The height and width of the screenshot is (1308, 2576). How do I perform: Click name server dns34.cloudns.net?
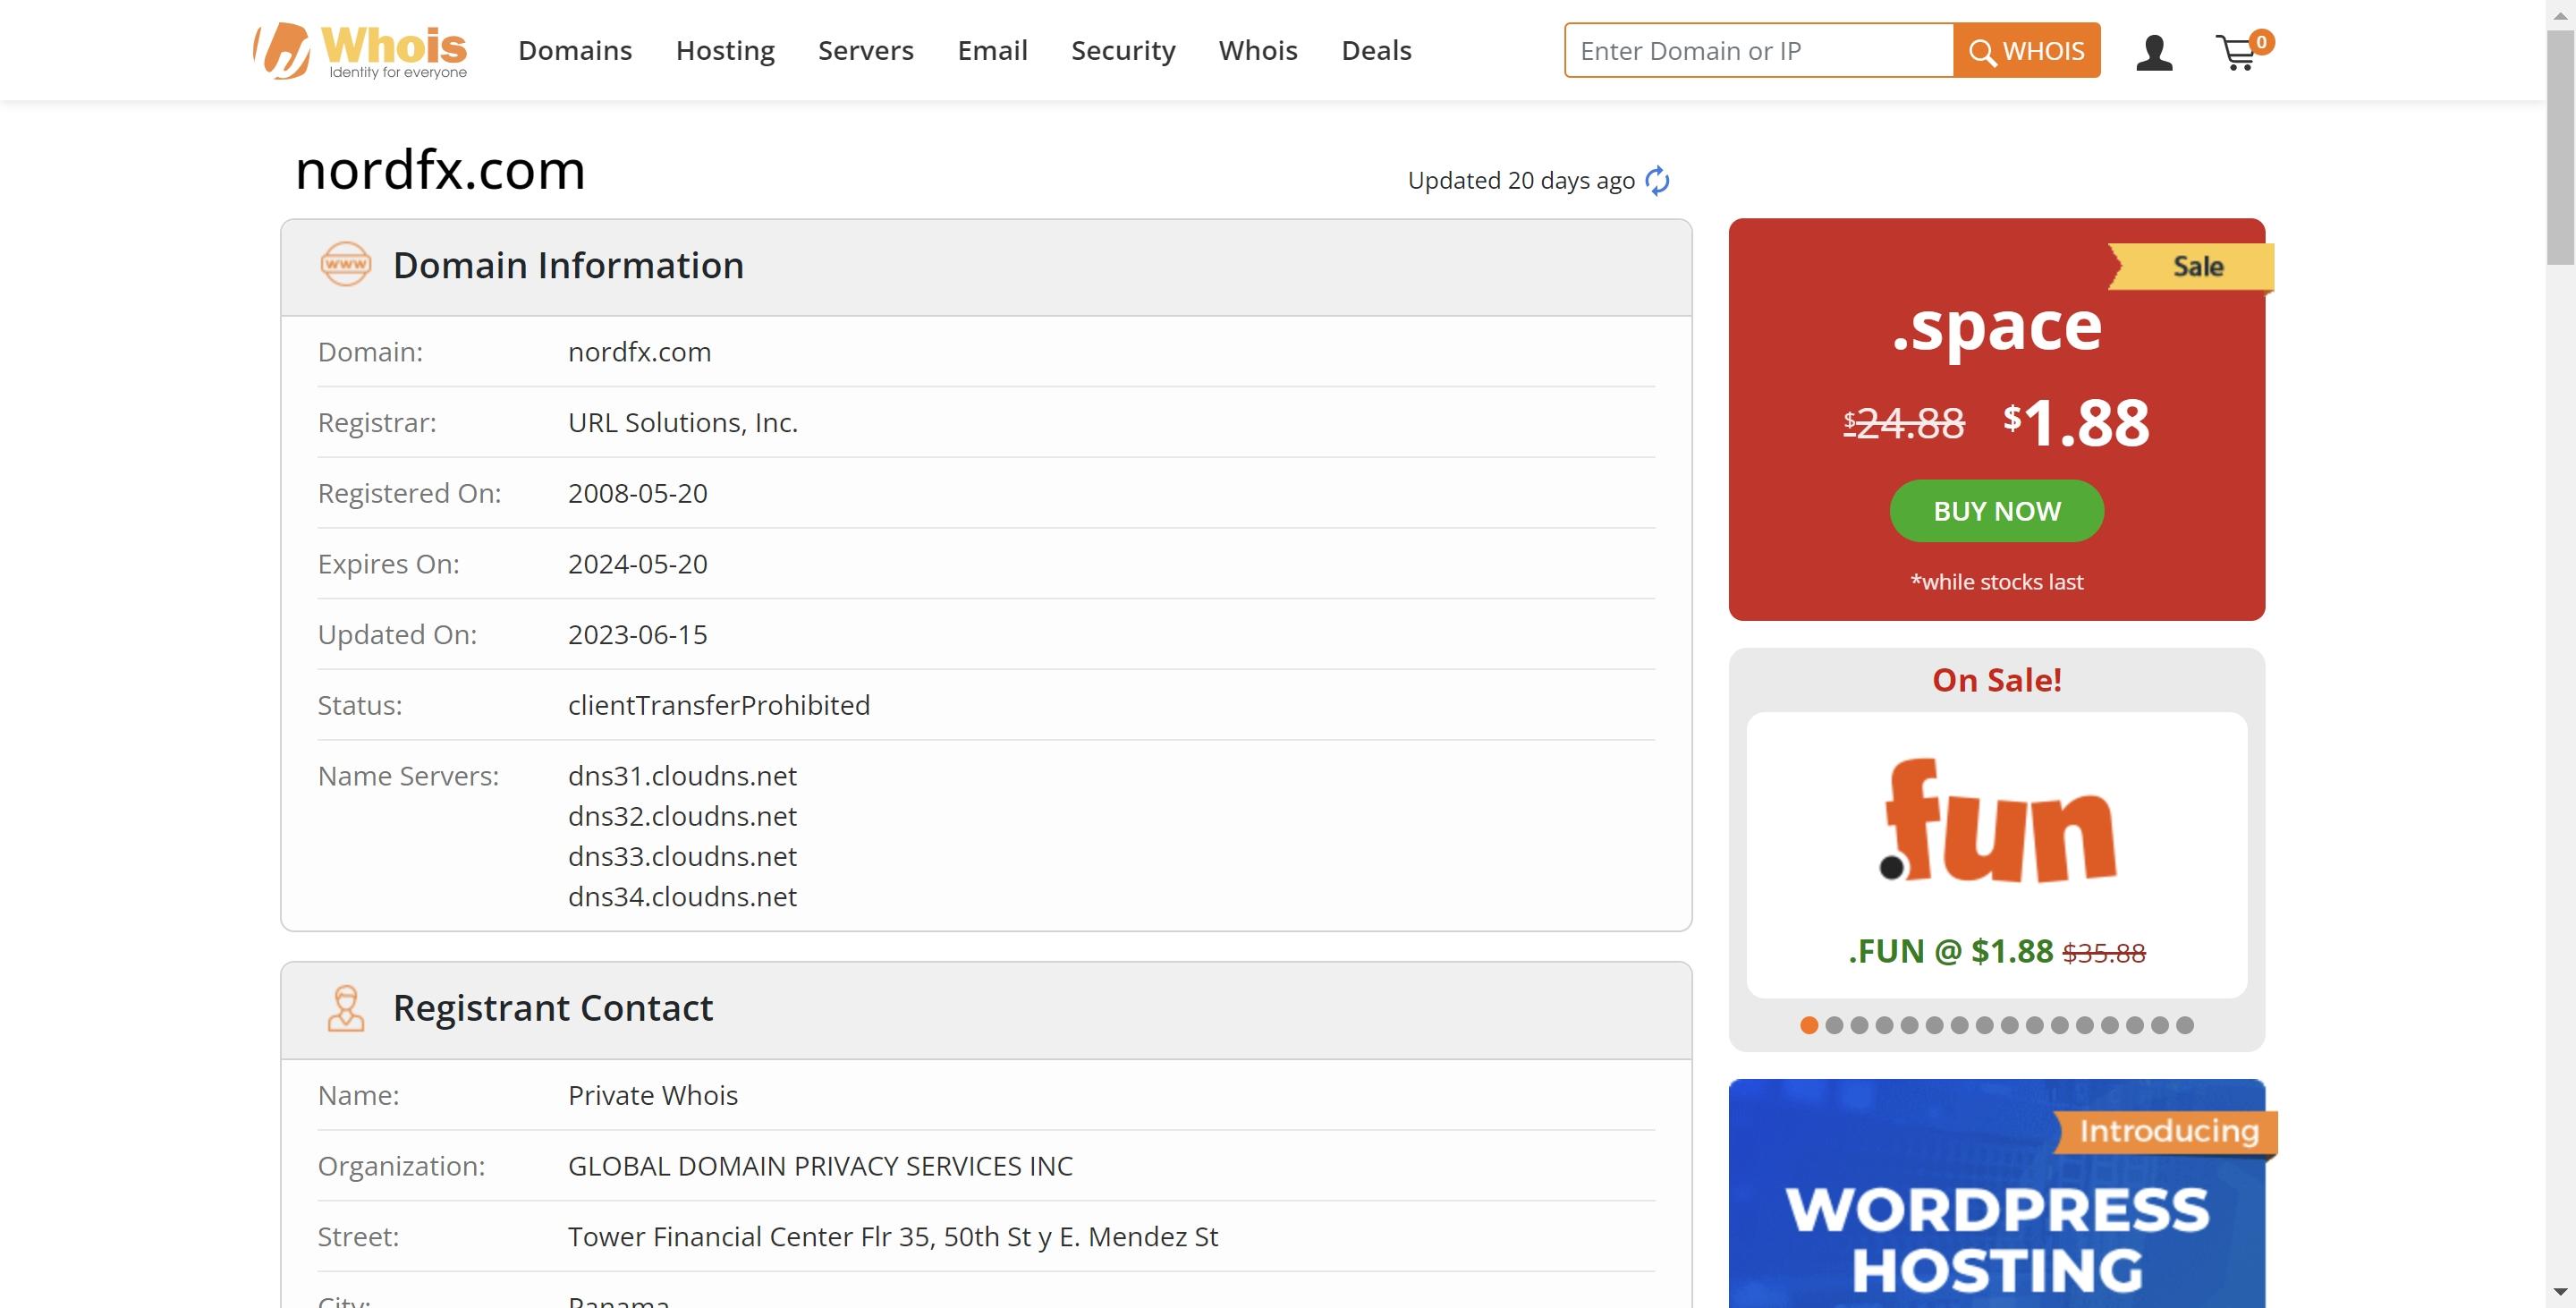point(682,897)
